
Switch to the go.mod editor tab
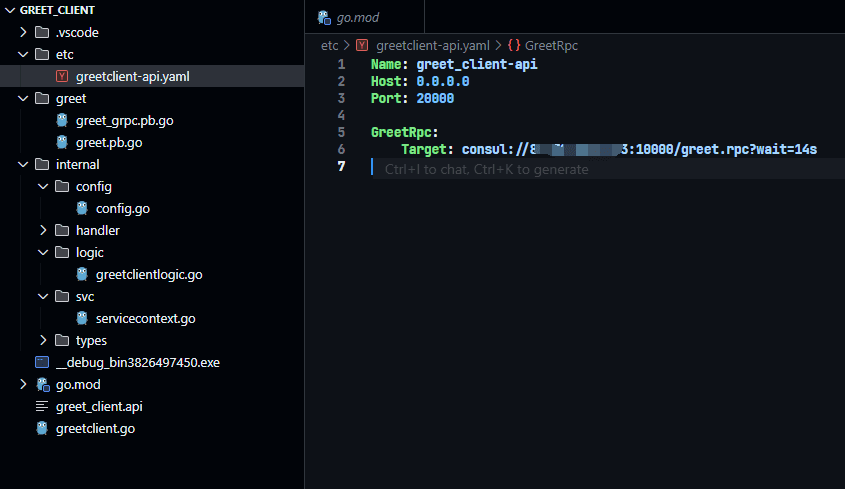pos(359,17)
